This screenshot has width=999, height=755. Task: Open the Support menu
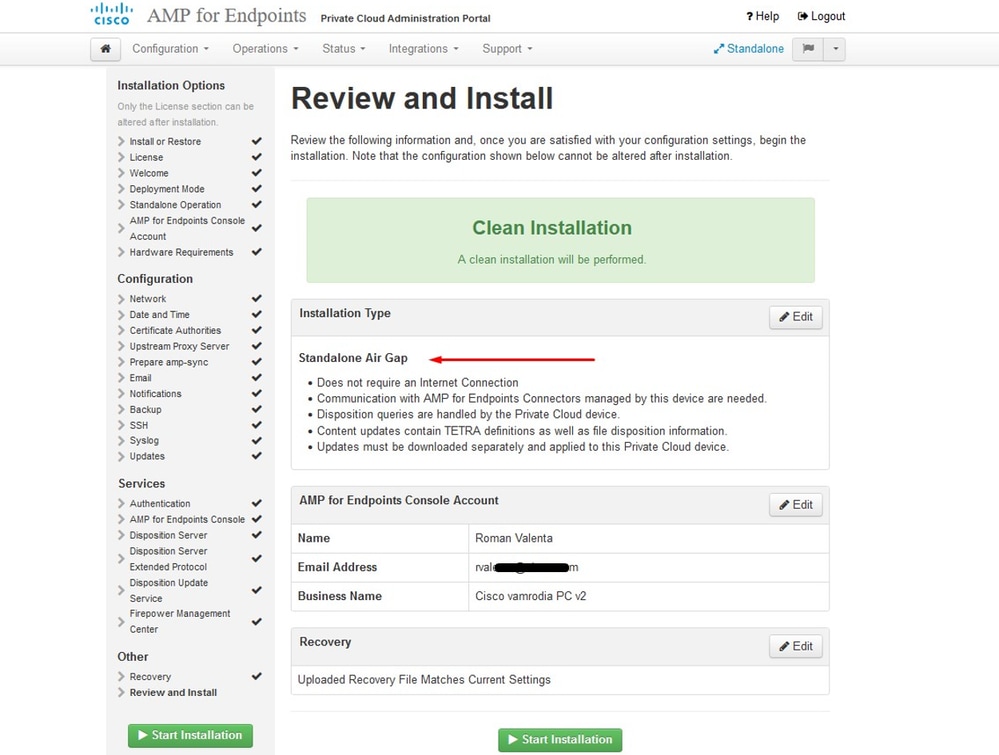[507, 49]
